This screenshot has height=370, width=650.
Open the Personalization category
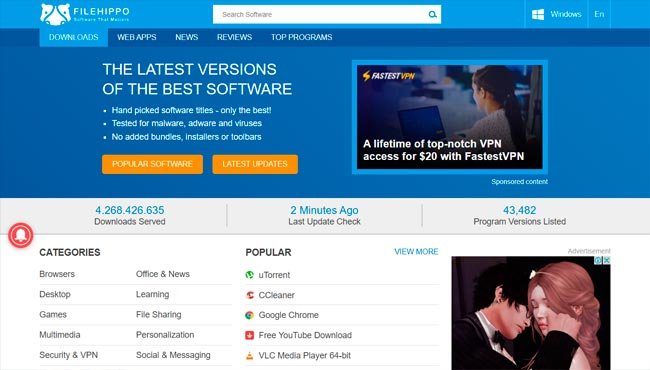pyautogui.click(x=165, y=335)
